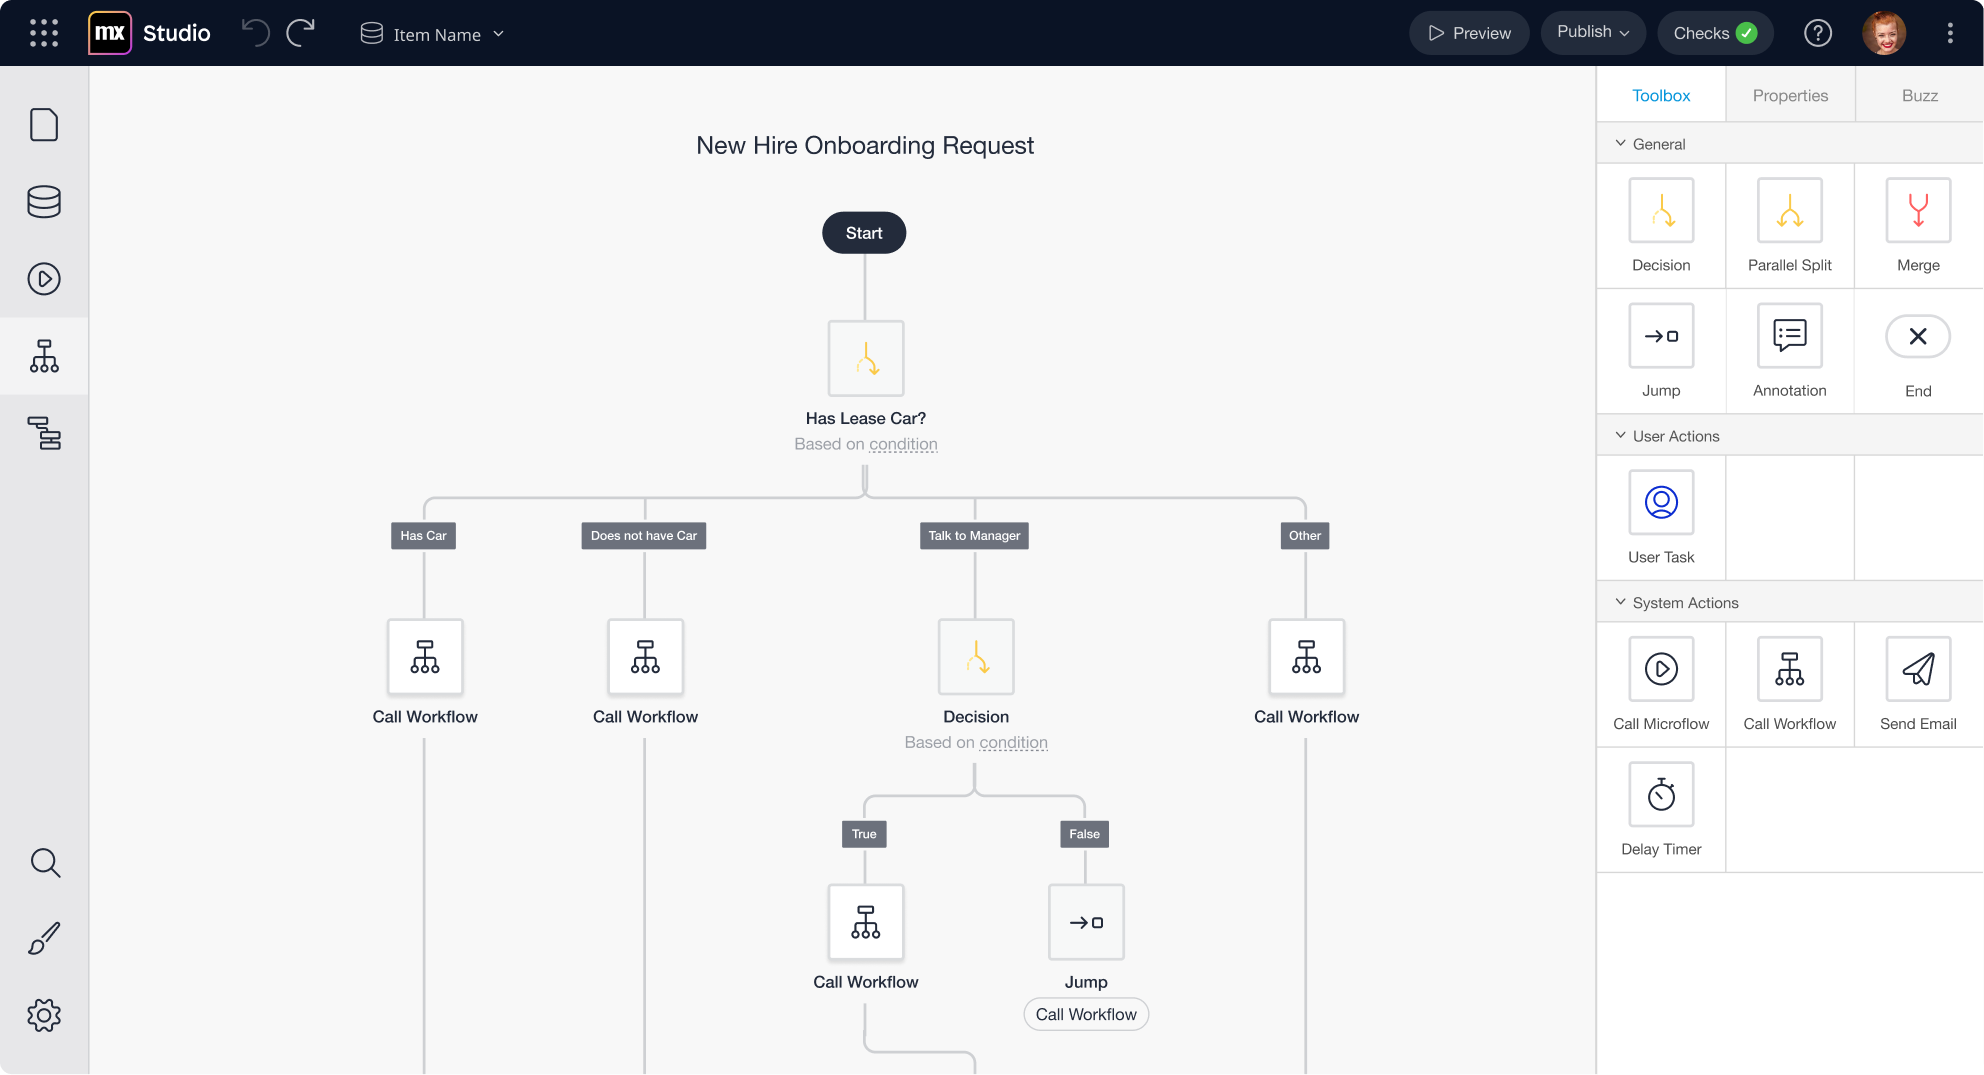Switch to the Toolbox tab
The width and height of the screenshot is (1984, 1075).
tap(1661, 95)
